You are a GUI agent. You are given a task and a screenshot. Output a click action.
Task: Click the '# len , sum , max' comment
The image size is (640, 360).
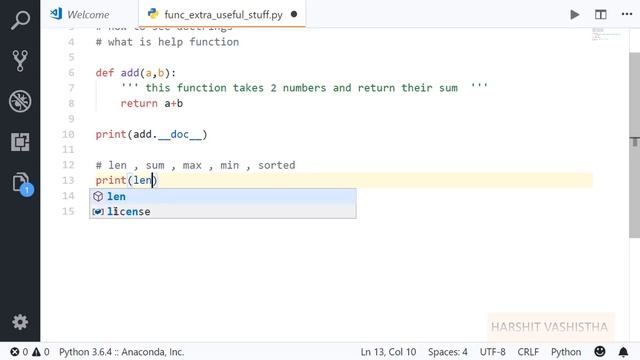[x=196, y=165]
